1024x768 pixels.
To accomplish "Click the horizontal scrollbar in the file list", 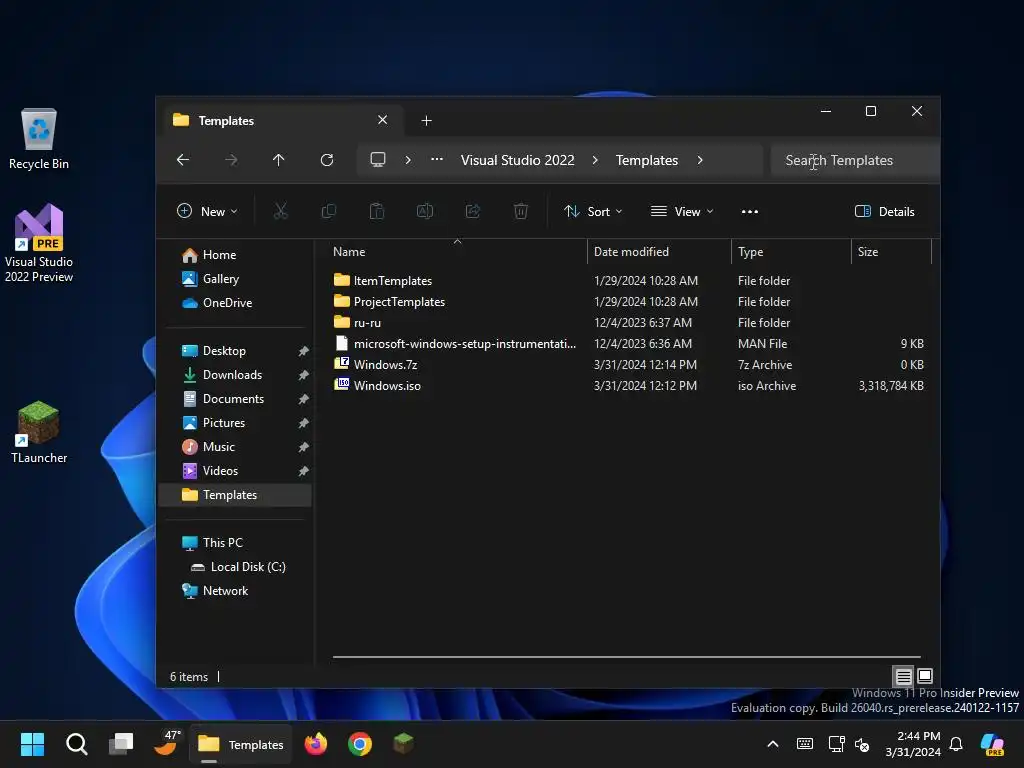I will point(626,656).
